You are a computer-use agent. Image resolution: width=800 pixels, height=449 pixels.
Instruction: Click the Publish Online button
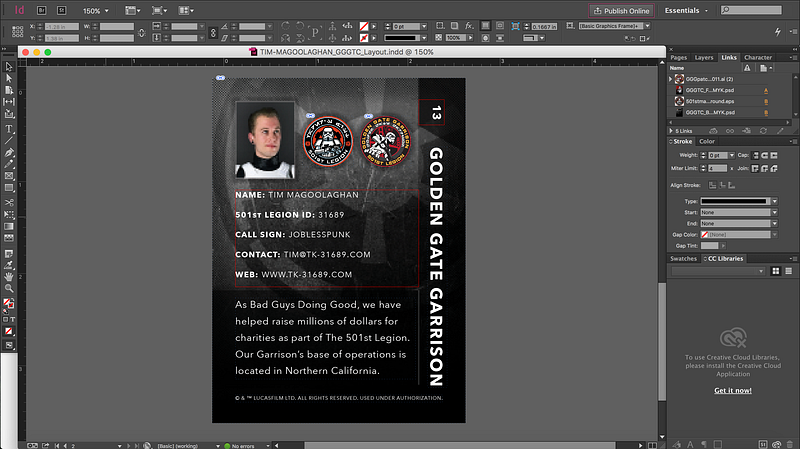pos(621,11)
